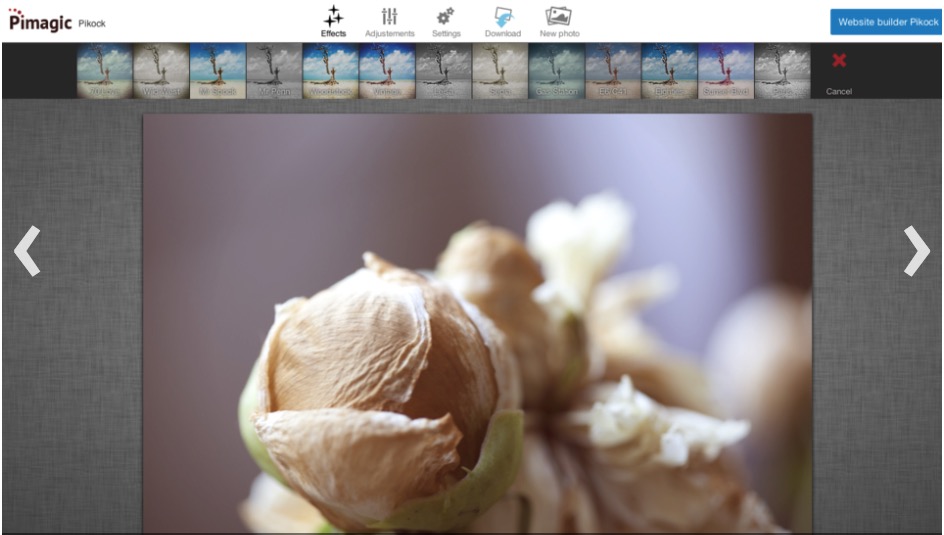This screenshot has width=944, height=535.
Task: Choose the Mr Penn filter
Action: coord(274,70)
